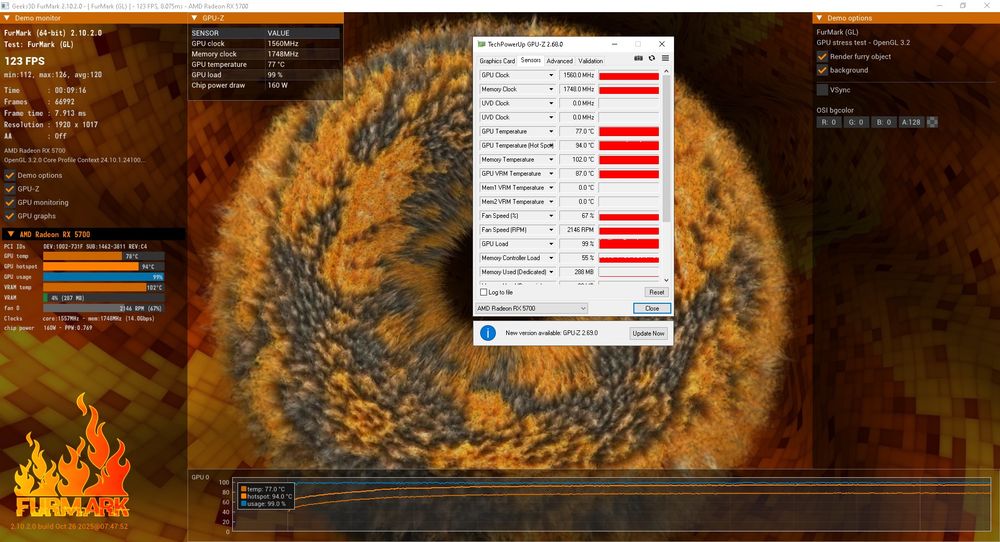
Task: Click the Update Now button
Action: [x=649, y=333]
